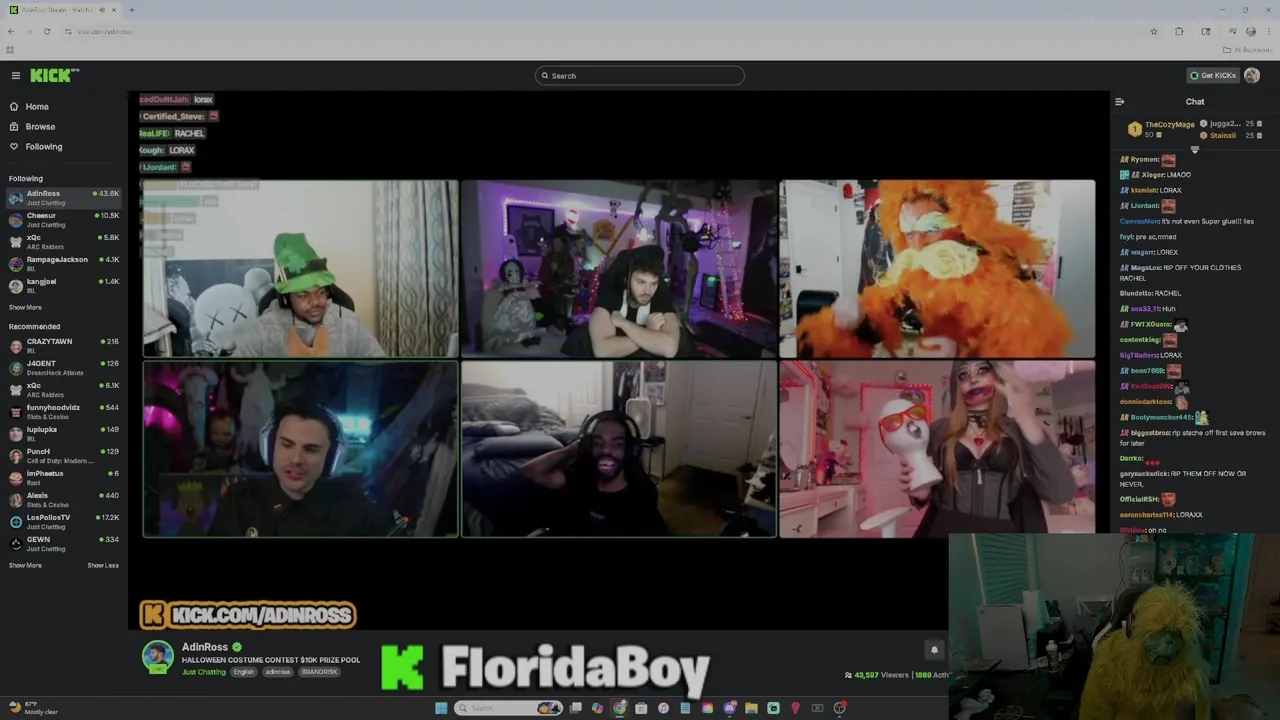Open PuncH recommended channel
1280x720 pixels.
tap(64, 456)
